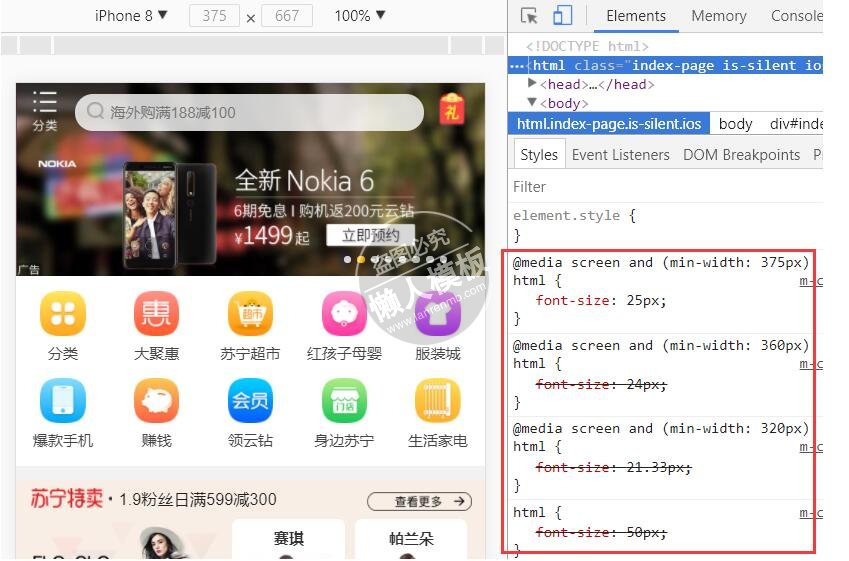Click the viewport width field 375
Screen dimensions: 849x561
[x=214, y=16]
